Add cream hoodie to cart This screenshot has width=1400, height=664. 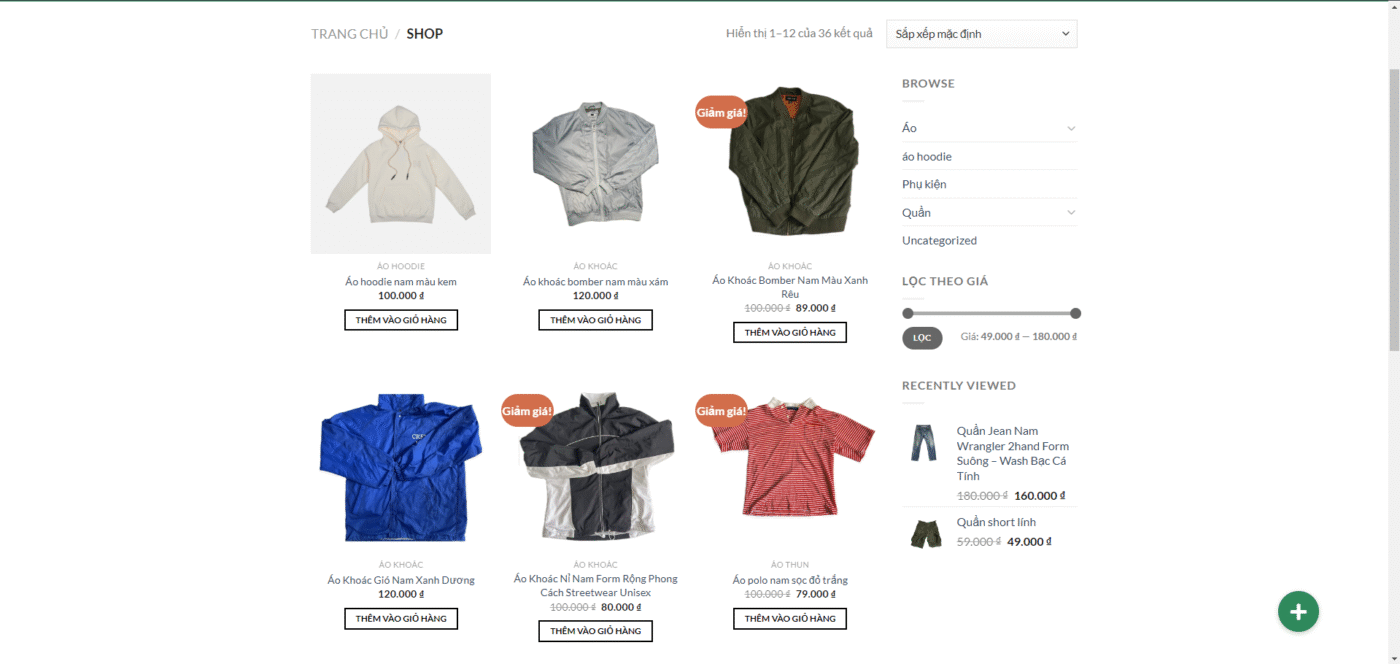(x=401, y=320)
